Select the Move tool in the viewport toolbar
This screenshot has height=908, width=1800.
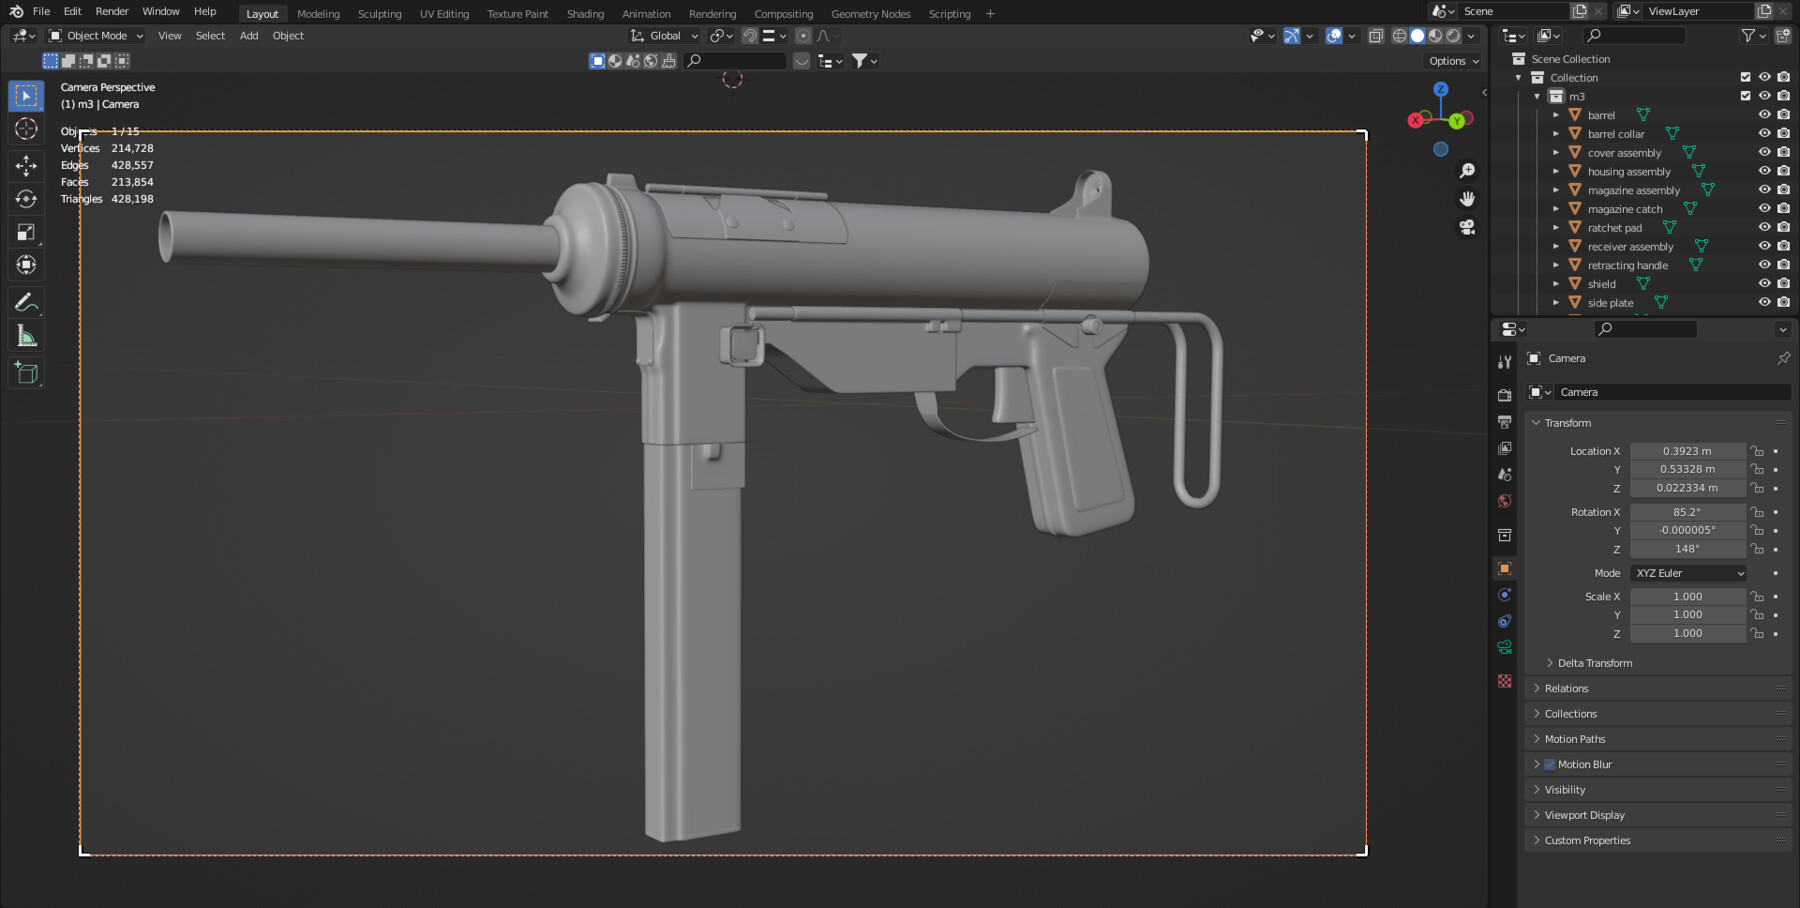tap(25, 164)
